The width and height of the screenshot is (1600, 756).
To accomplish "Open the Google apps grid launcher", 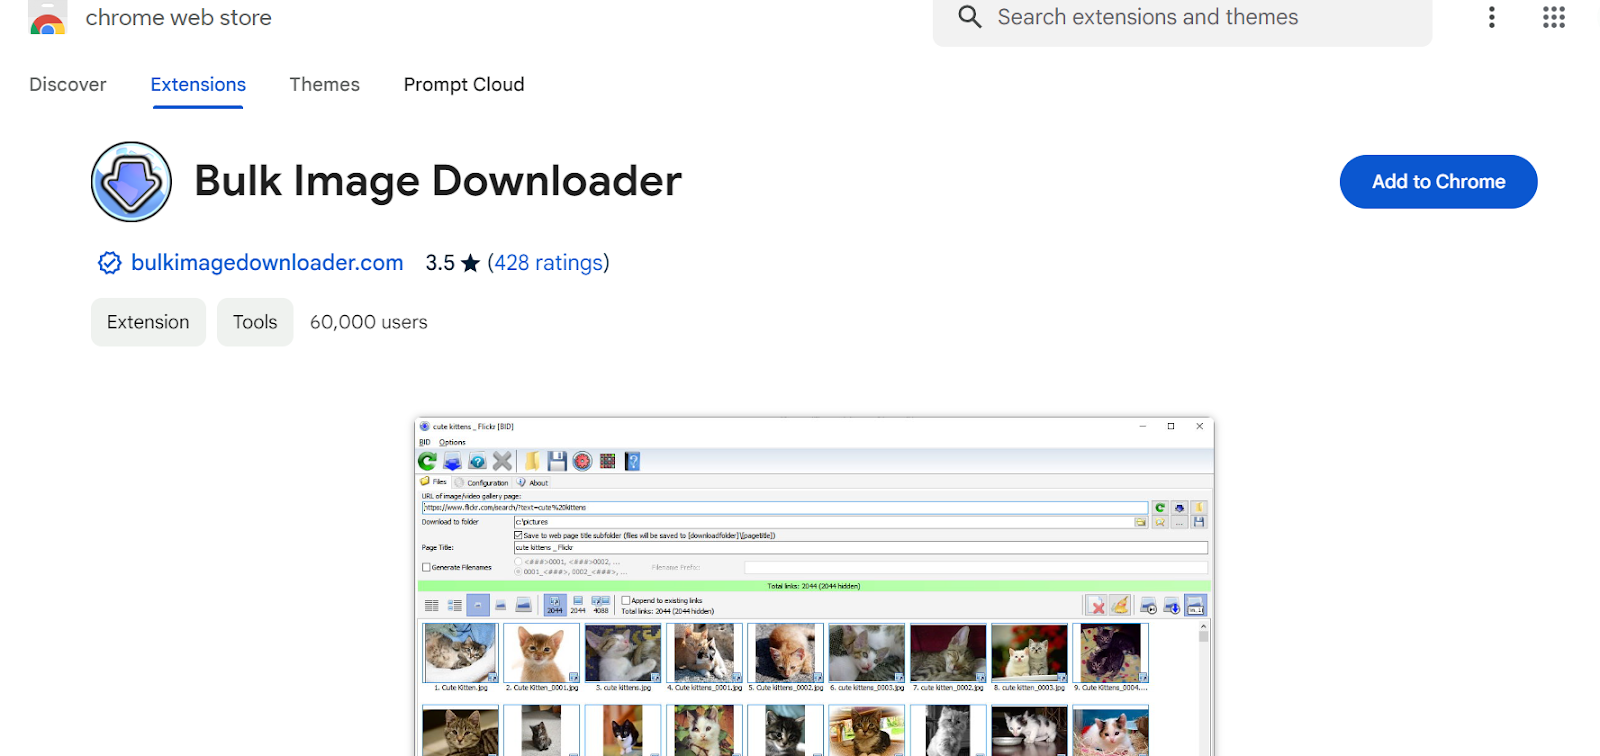I will click(x=1553, y=17).
